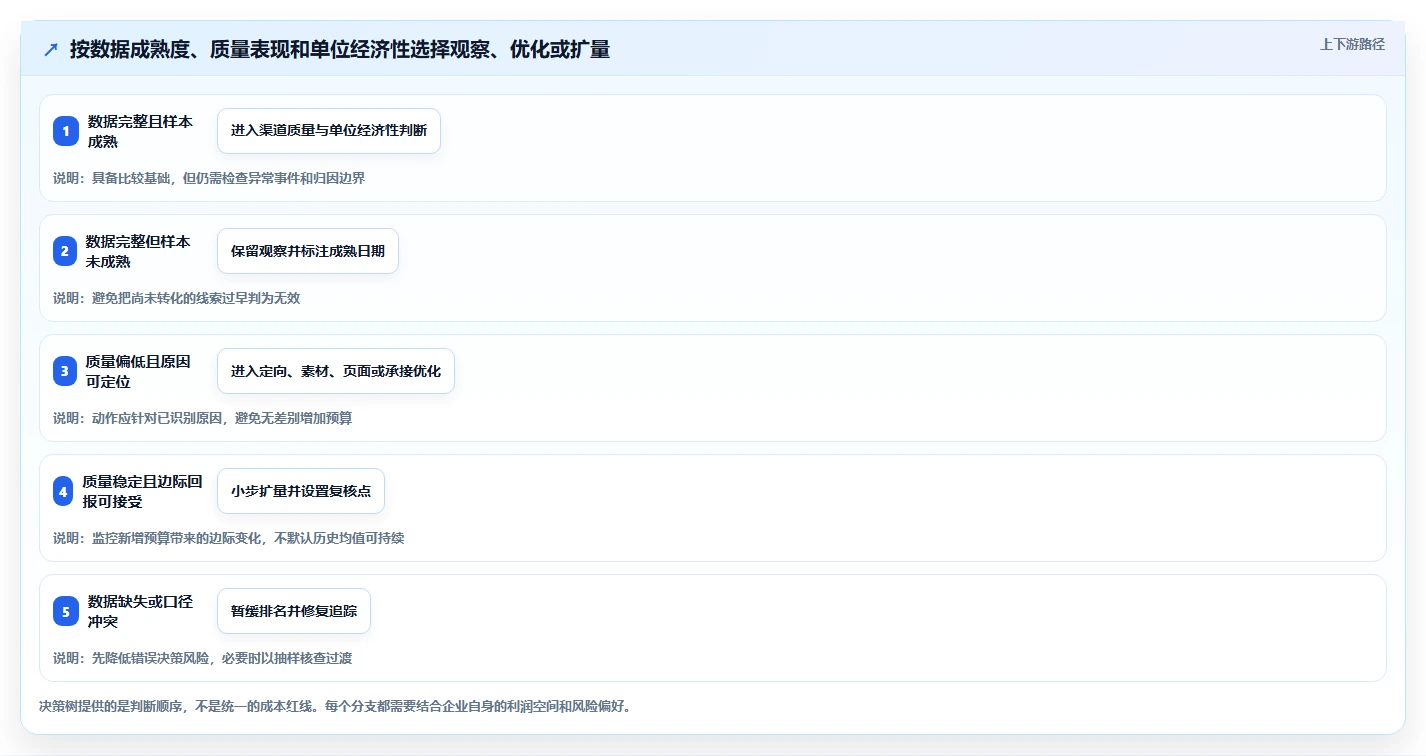This screenshot has width=1426, height=756.
Task: Select the step 1 number badge
Action: (x=66, y=131)
